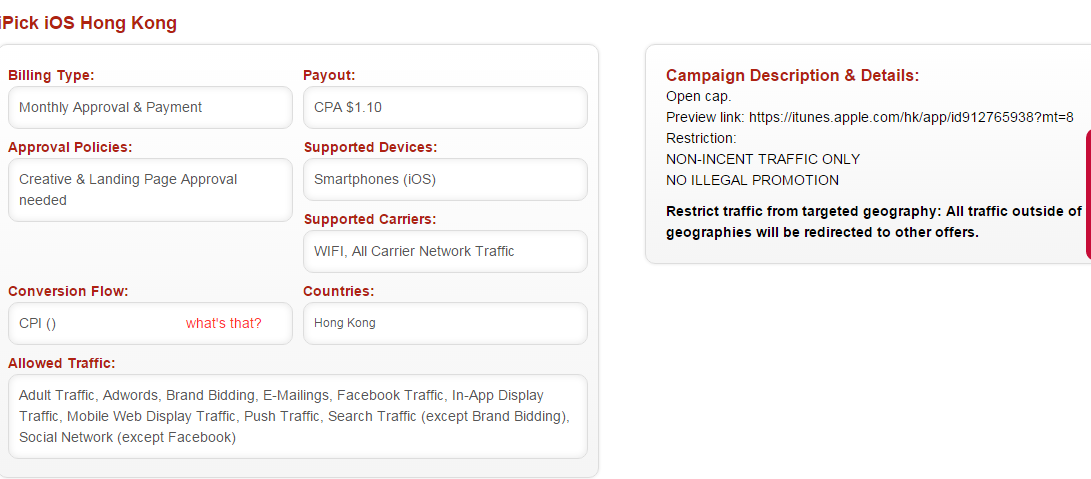Click the Approval Policies label
The width and height of the screenshot is (1091, 479).
(x=70, y=147)
